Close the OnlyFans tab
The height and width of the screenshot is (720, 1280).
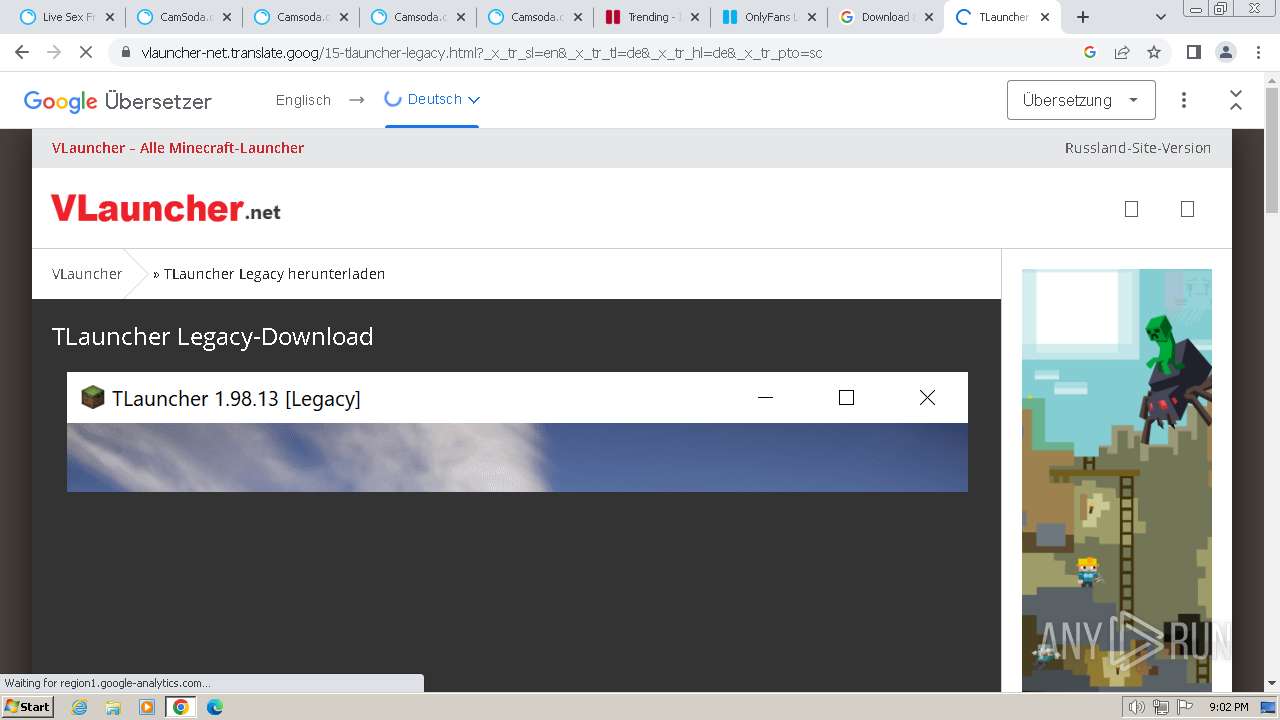810,17
